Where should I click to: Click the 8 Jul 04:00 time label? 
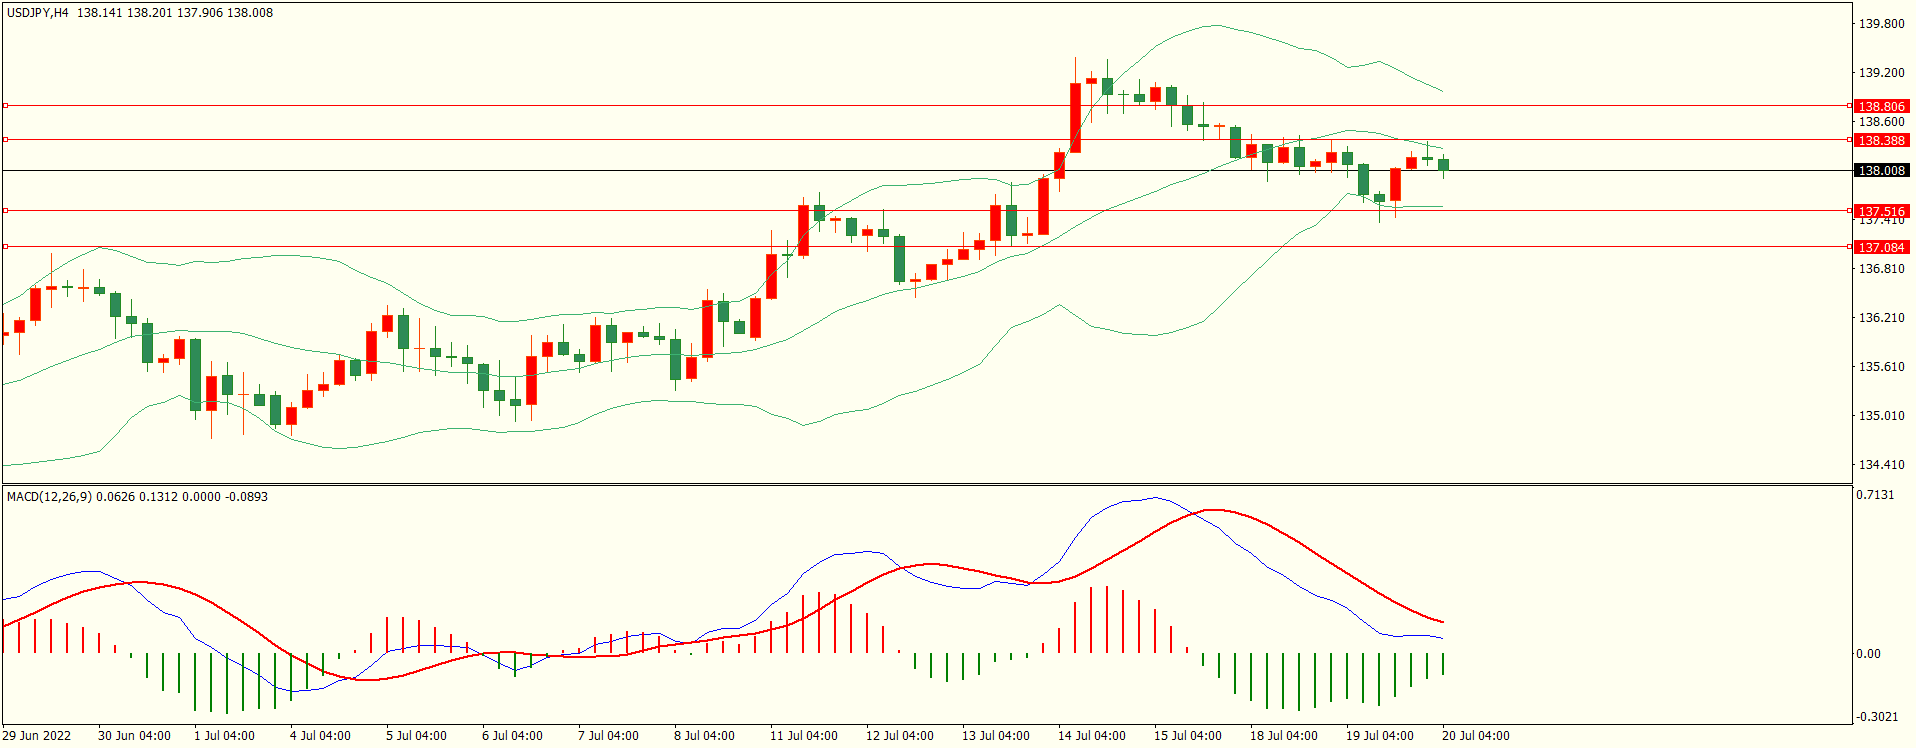pos(704,736)
